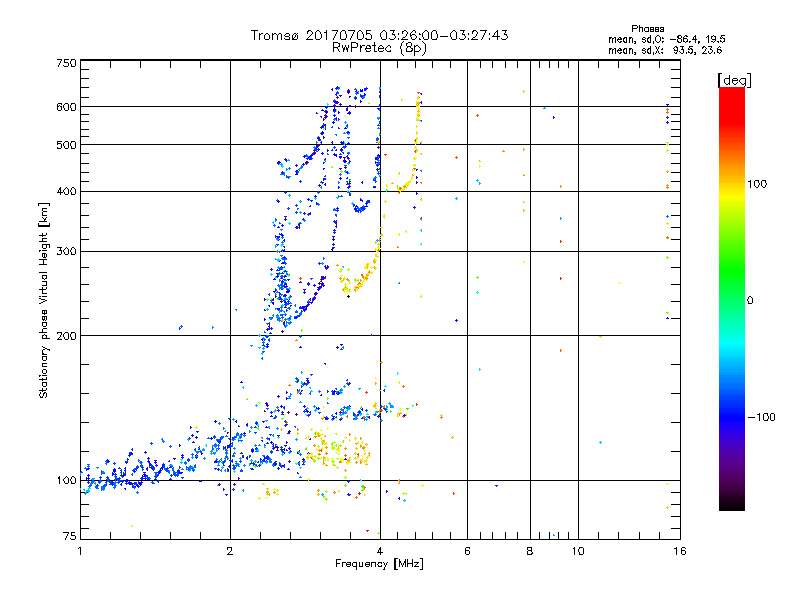Click the 'Phases' header text
Image resolution: width=800 pixels, height=600 pixels.
(x=647, y=29)
